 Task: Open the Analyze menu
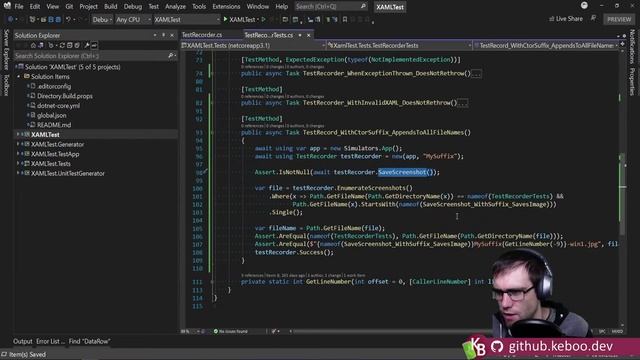coord(175,7)
